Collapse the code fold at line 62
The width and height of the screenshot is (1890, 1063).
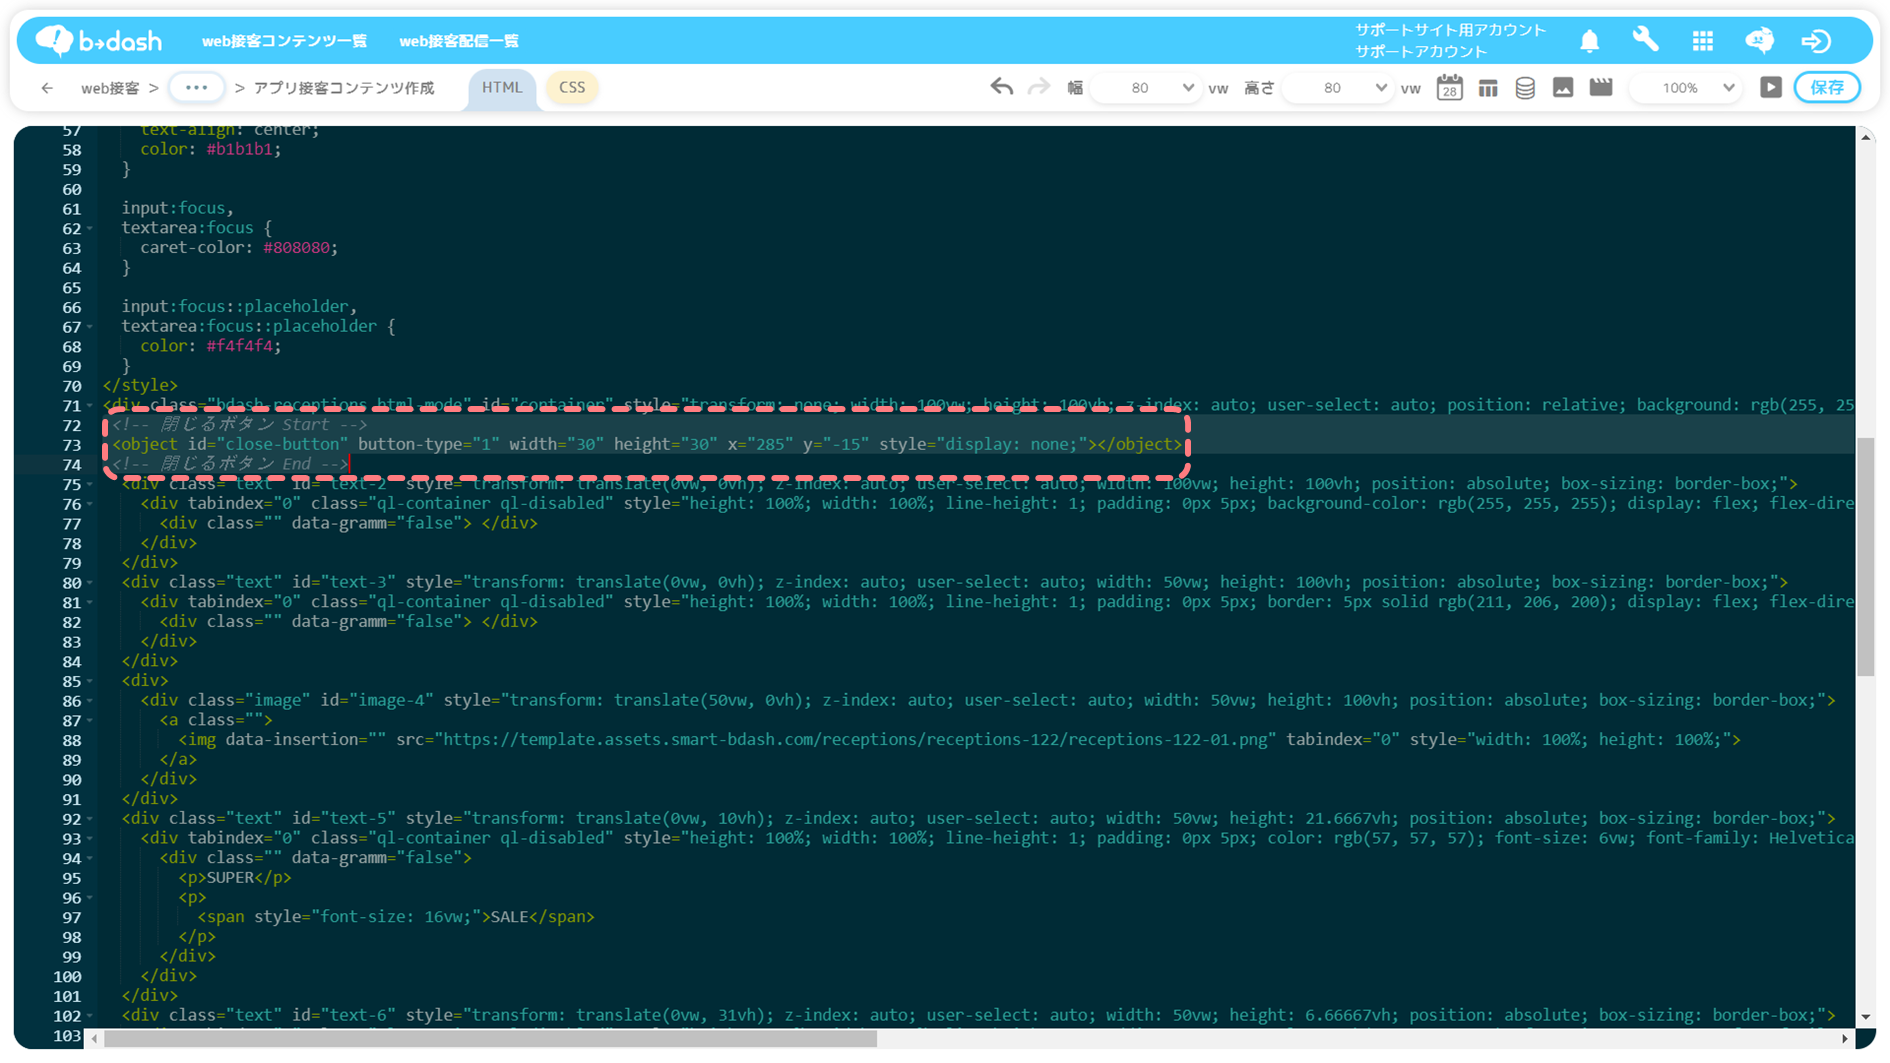pos(90,229)
